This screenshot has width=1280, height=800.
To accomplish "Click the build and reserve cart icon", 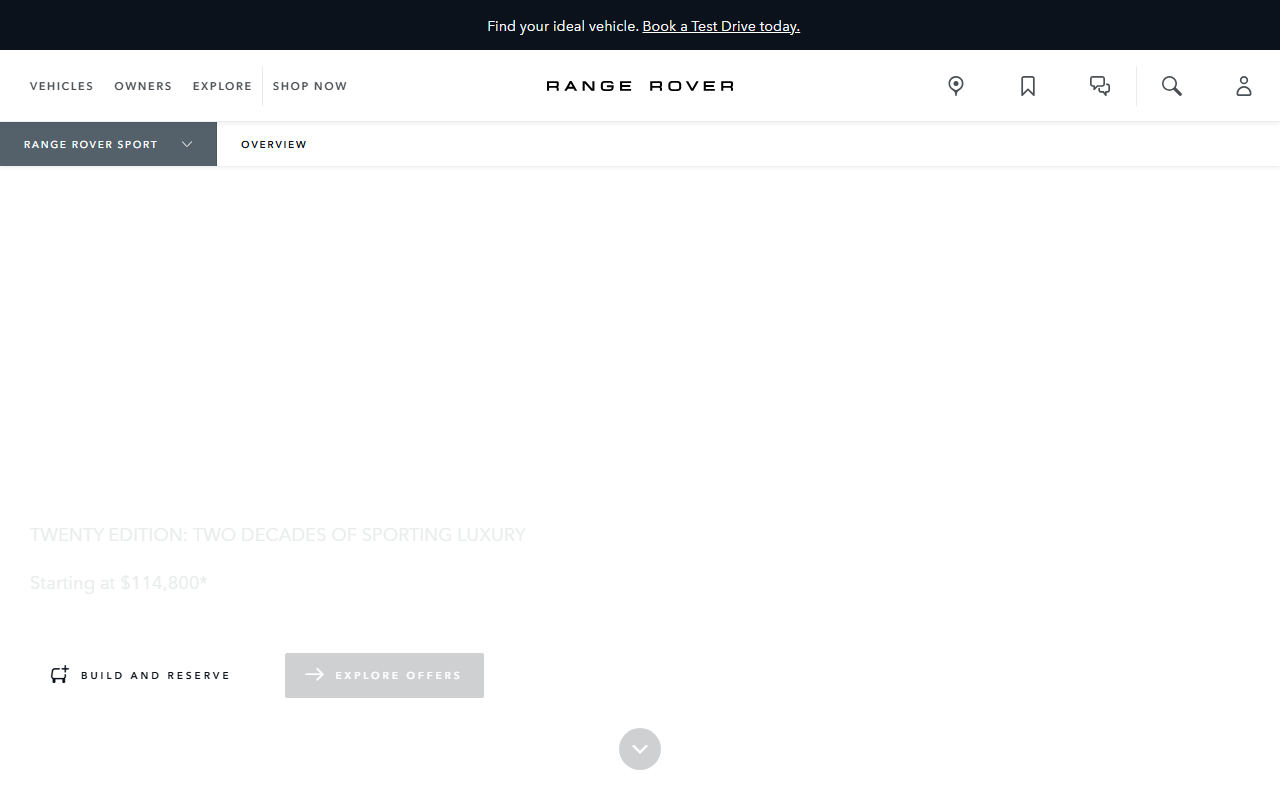I will 60,675.
